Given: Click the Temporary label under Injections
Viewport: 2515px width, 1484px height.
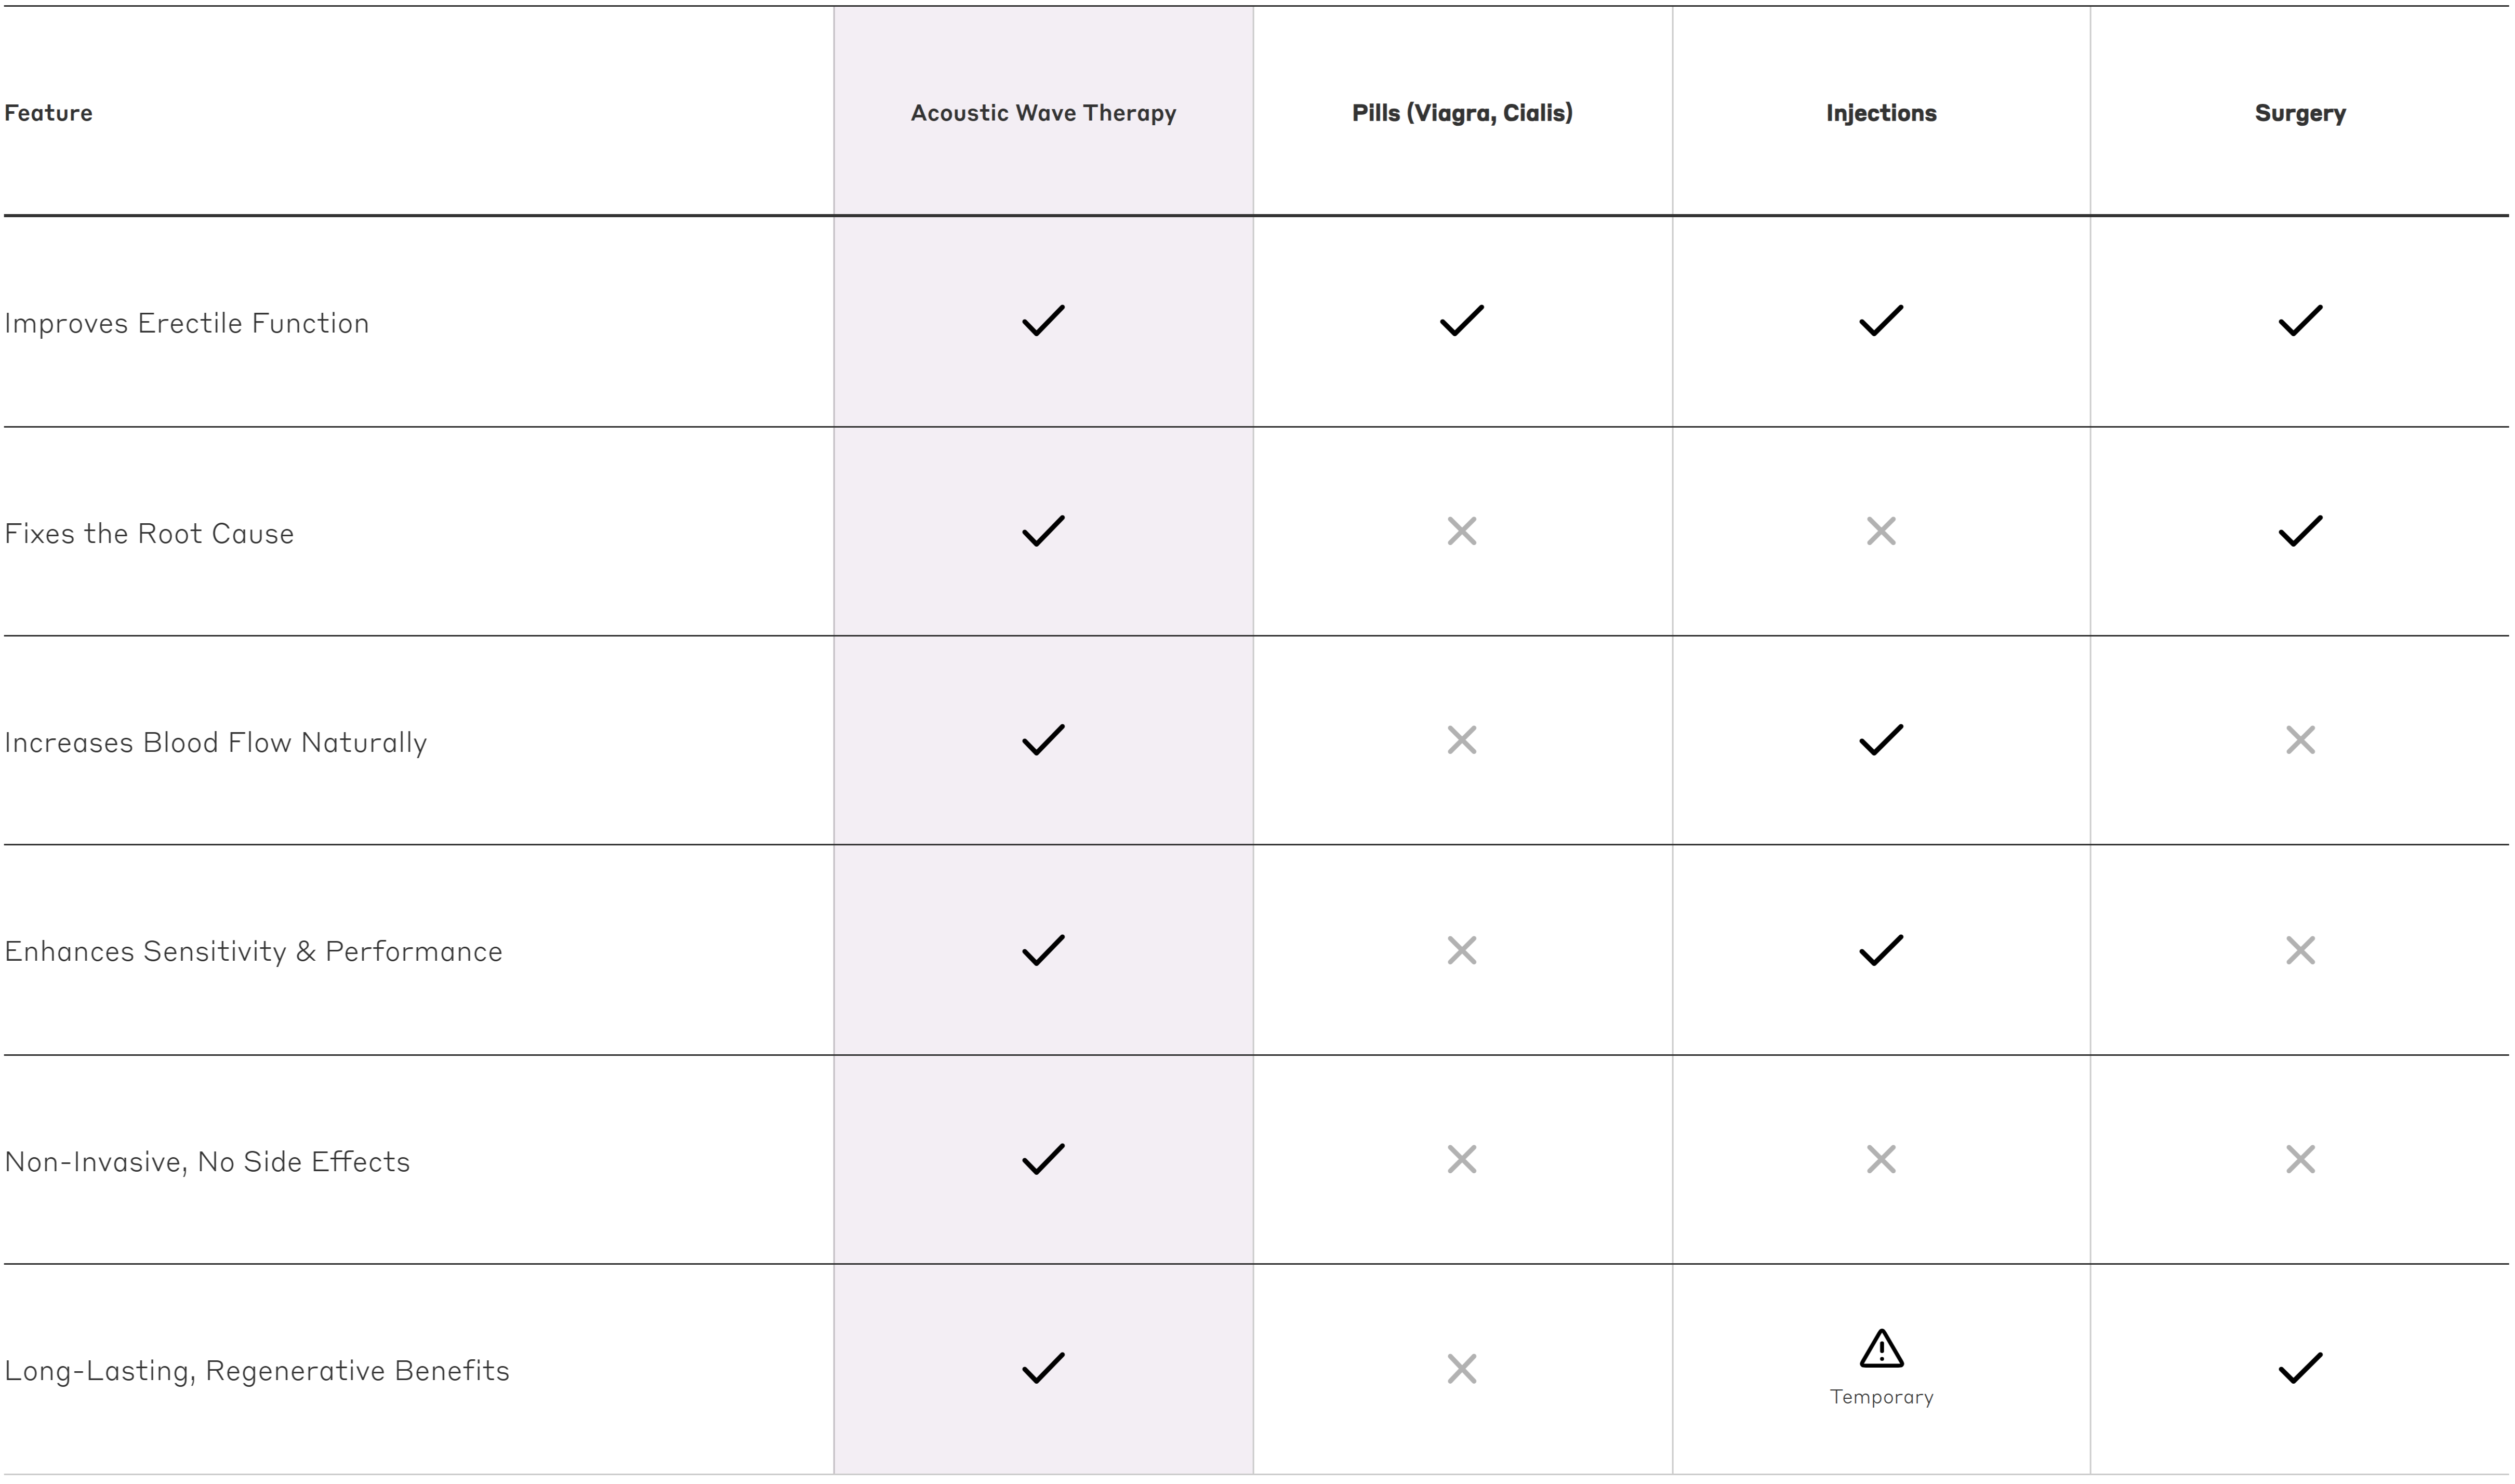Looking at the screenshot, I should click(x=1881, y=1397).
